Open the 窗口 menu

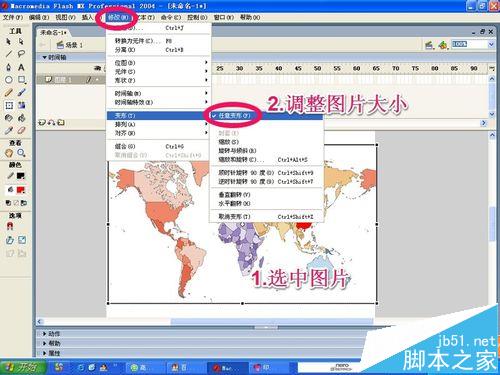223,17
